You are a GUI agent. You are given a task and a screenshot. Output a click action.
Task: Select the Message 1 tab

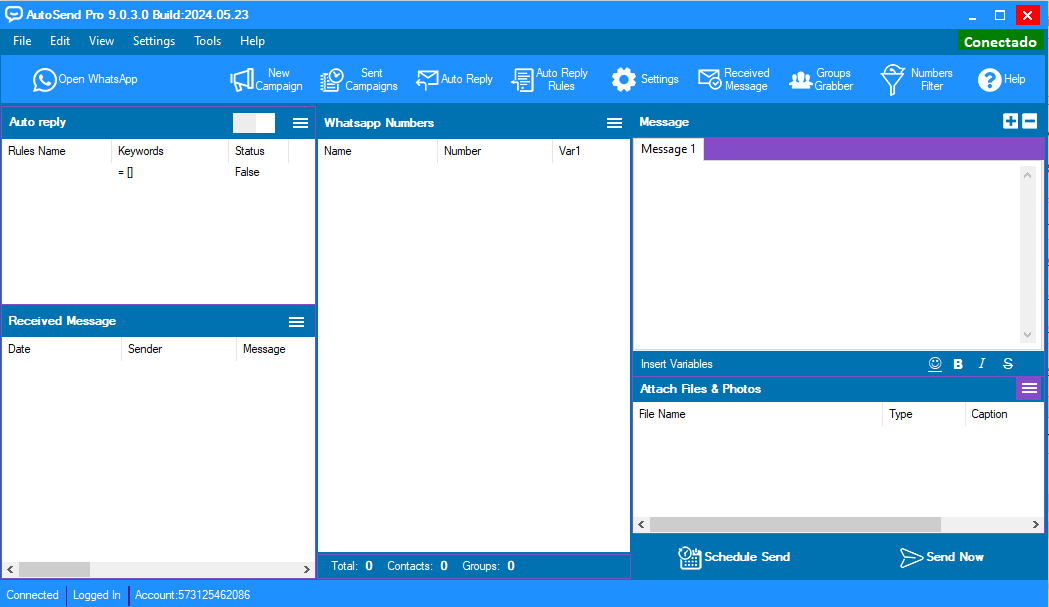coord(668,149)
